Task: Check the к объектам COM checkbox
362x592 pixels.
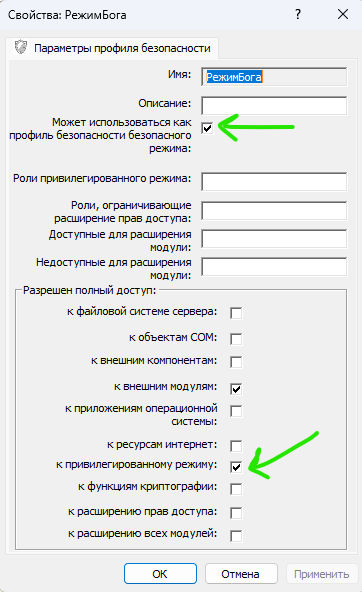Action: tap(236, 339)
